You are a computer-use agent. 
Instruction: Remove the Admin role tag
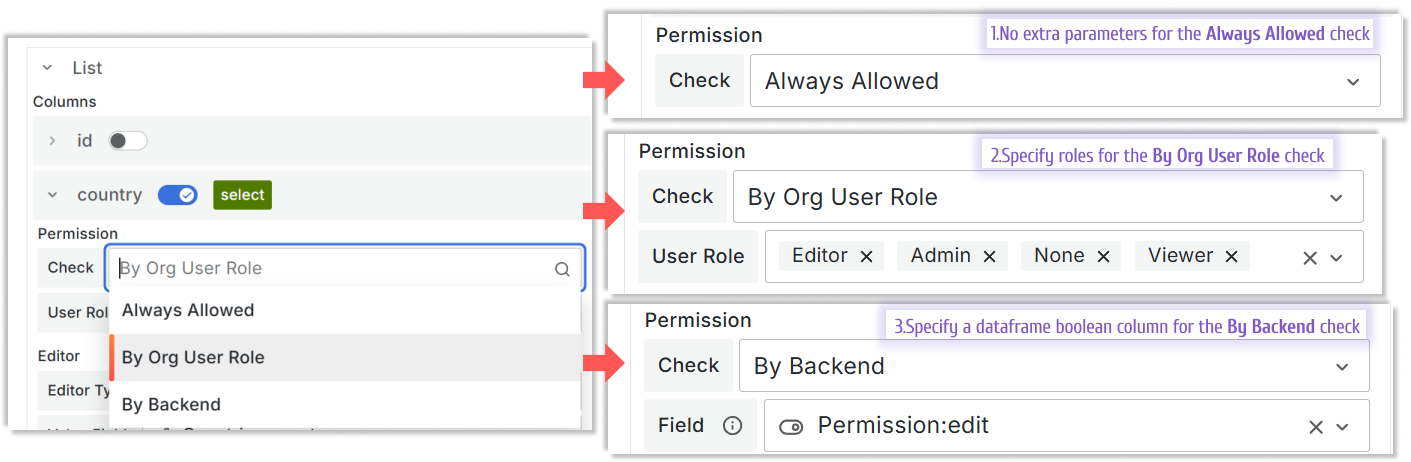click(x=989, y=257)
